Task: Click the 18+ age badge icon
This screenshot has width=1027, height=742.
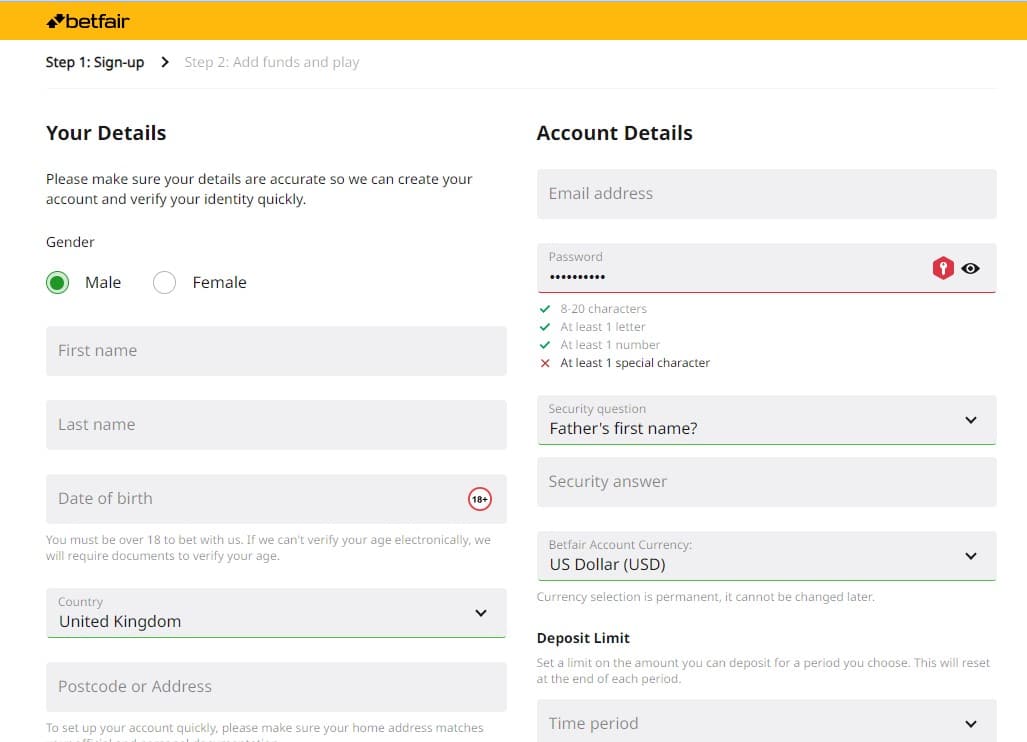Action: (480, 499)
